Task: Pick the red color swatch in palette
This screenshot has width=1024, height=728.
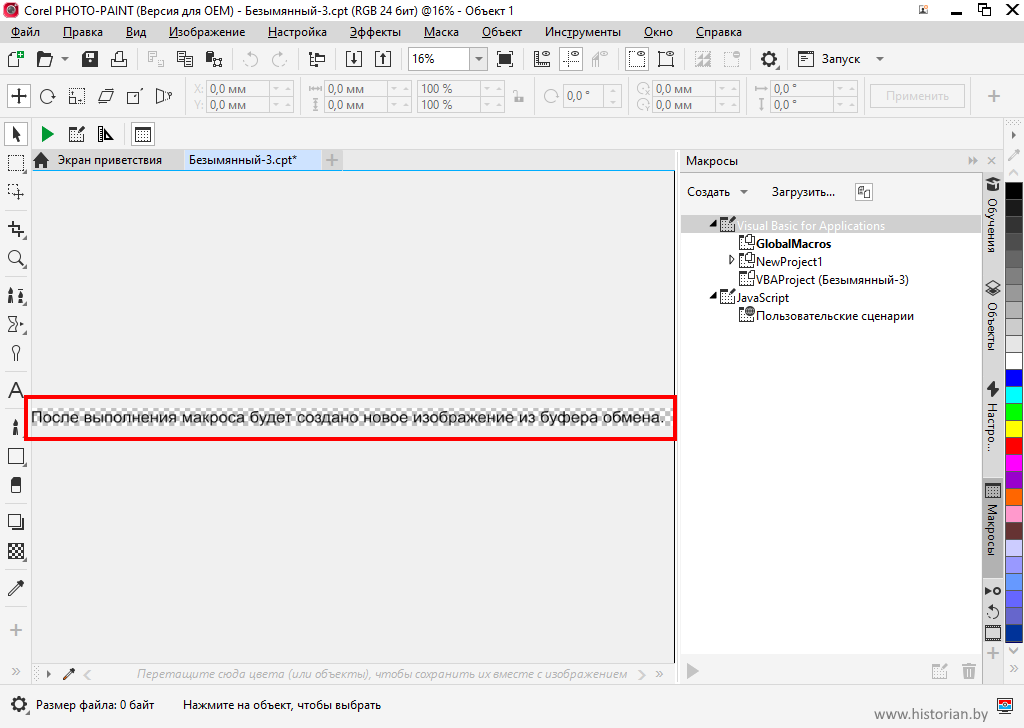Action: click(1014, 445)
